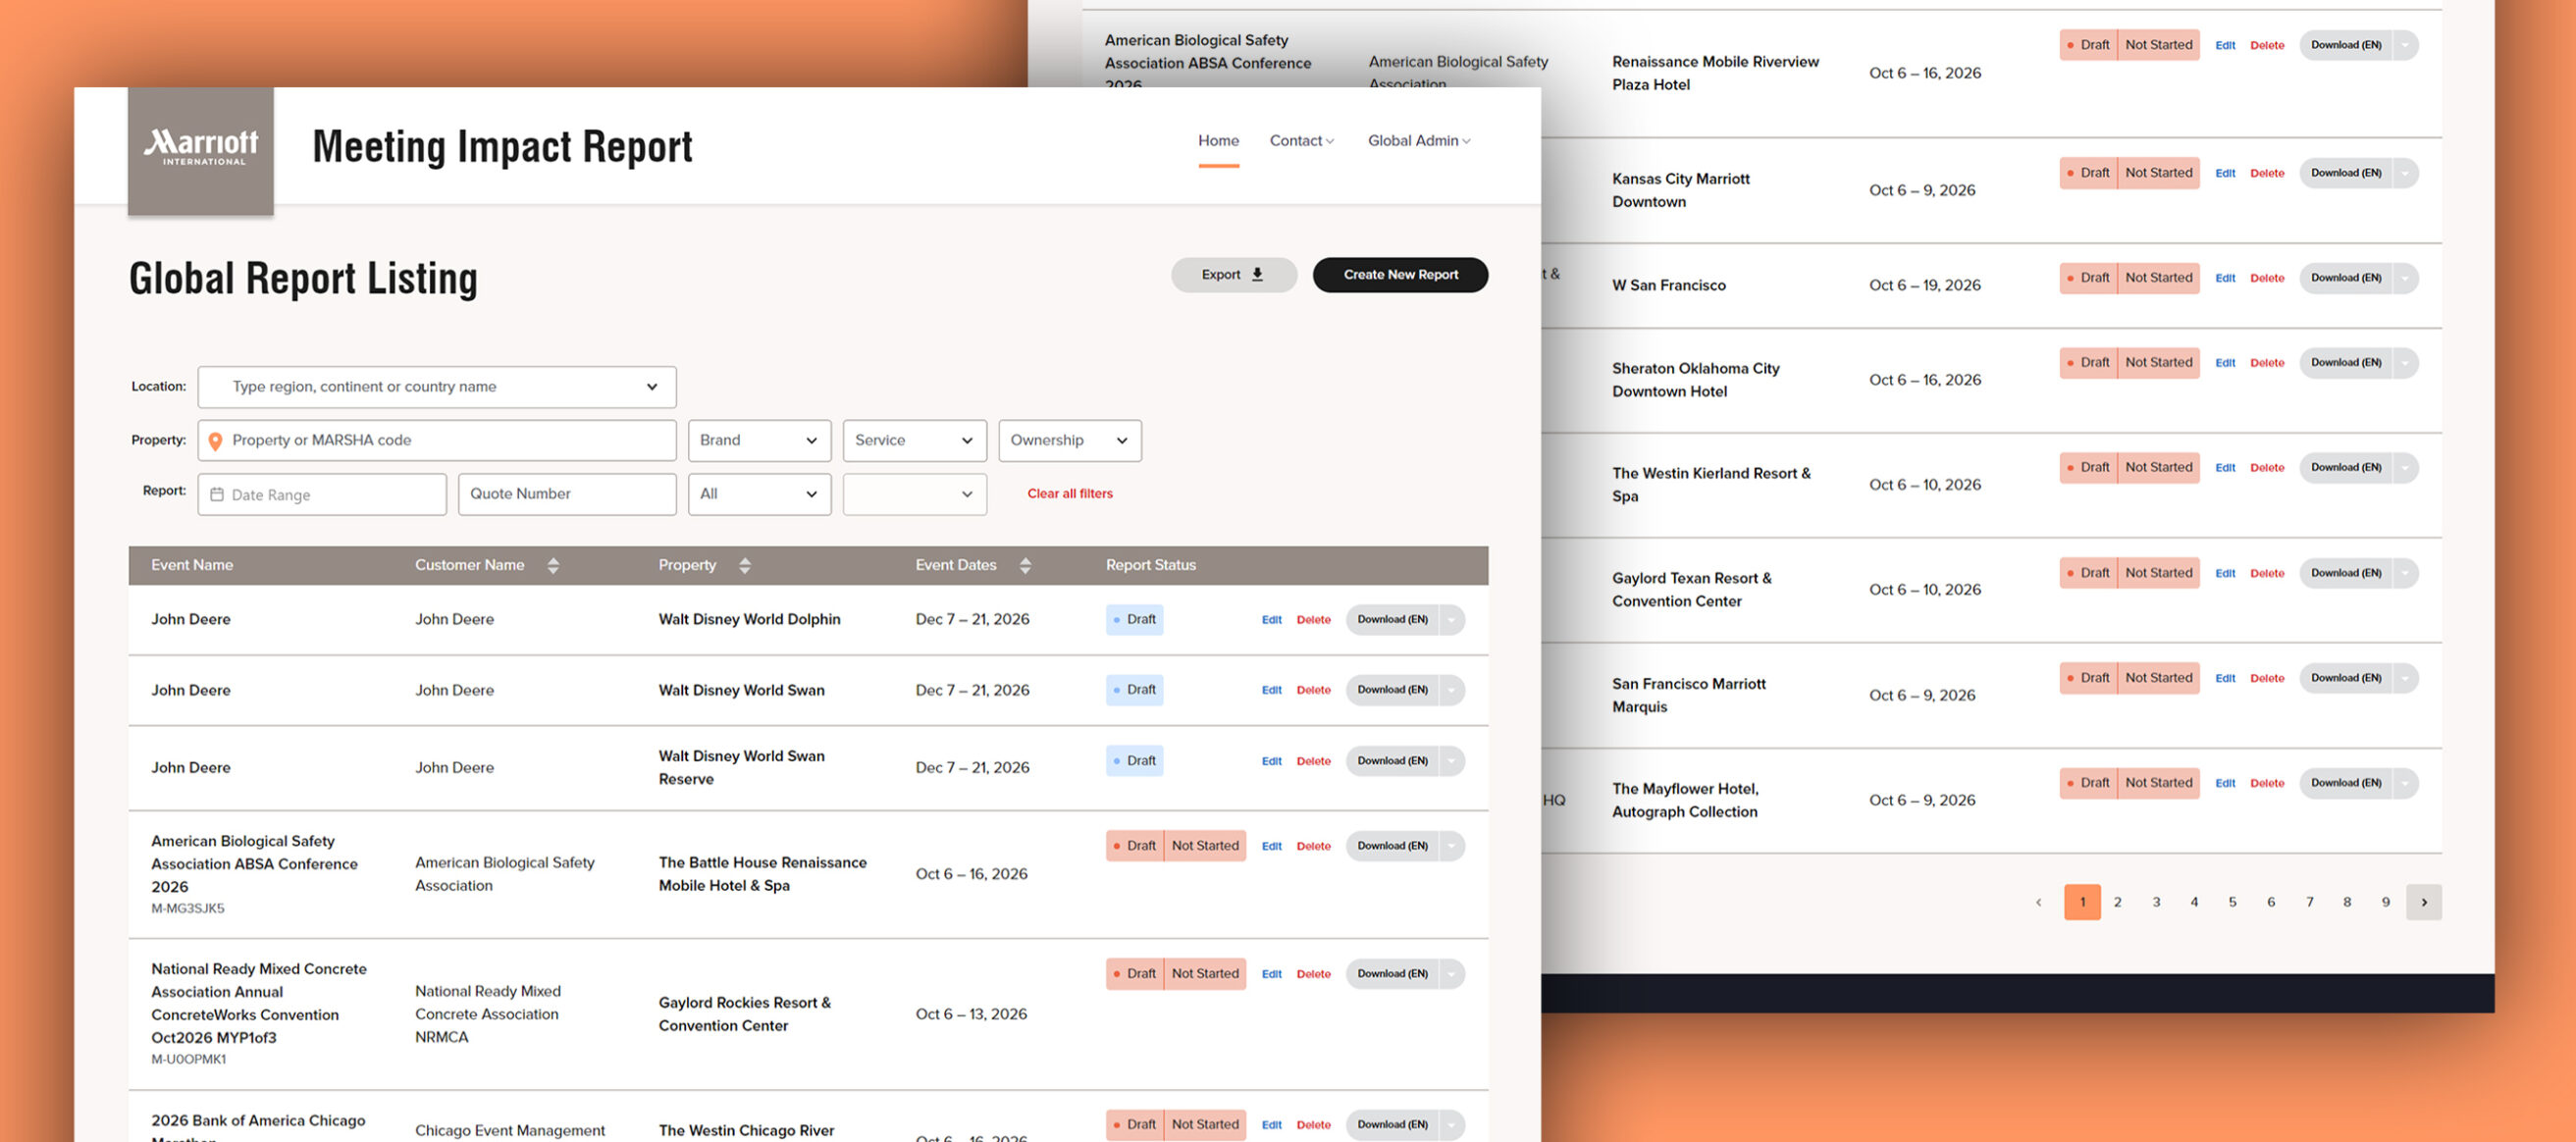The height and width of the screenshot is (1142, 2576).
Task: Open the Service dropdown
Action: tap(914, 440)
